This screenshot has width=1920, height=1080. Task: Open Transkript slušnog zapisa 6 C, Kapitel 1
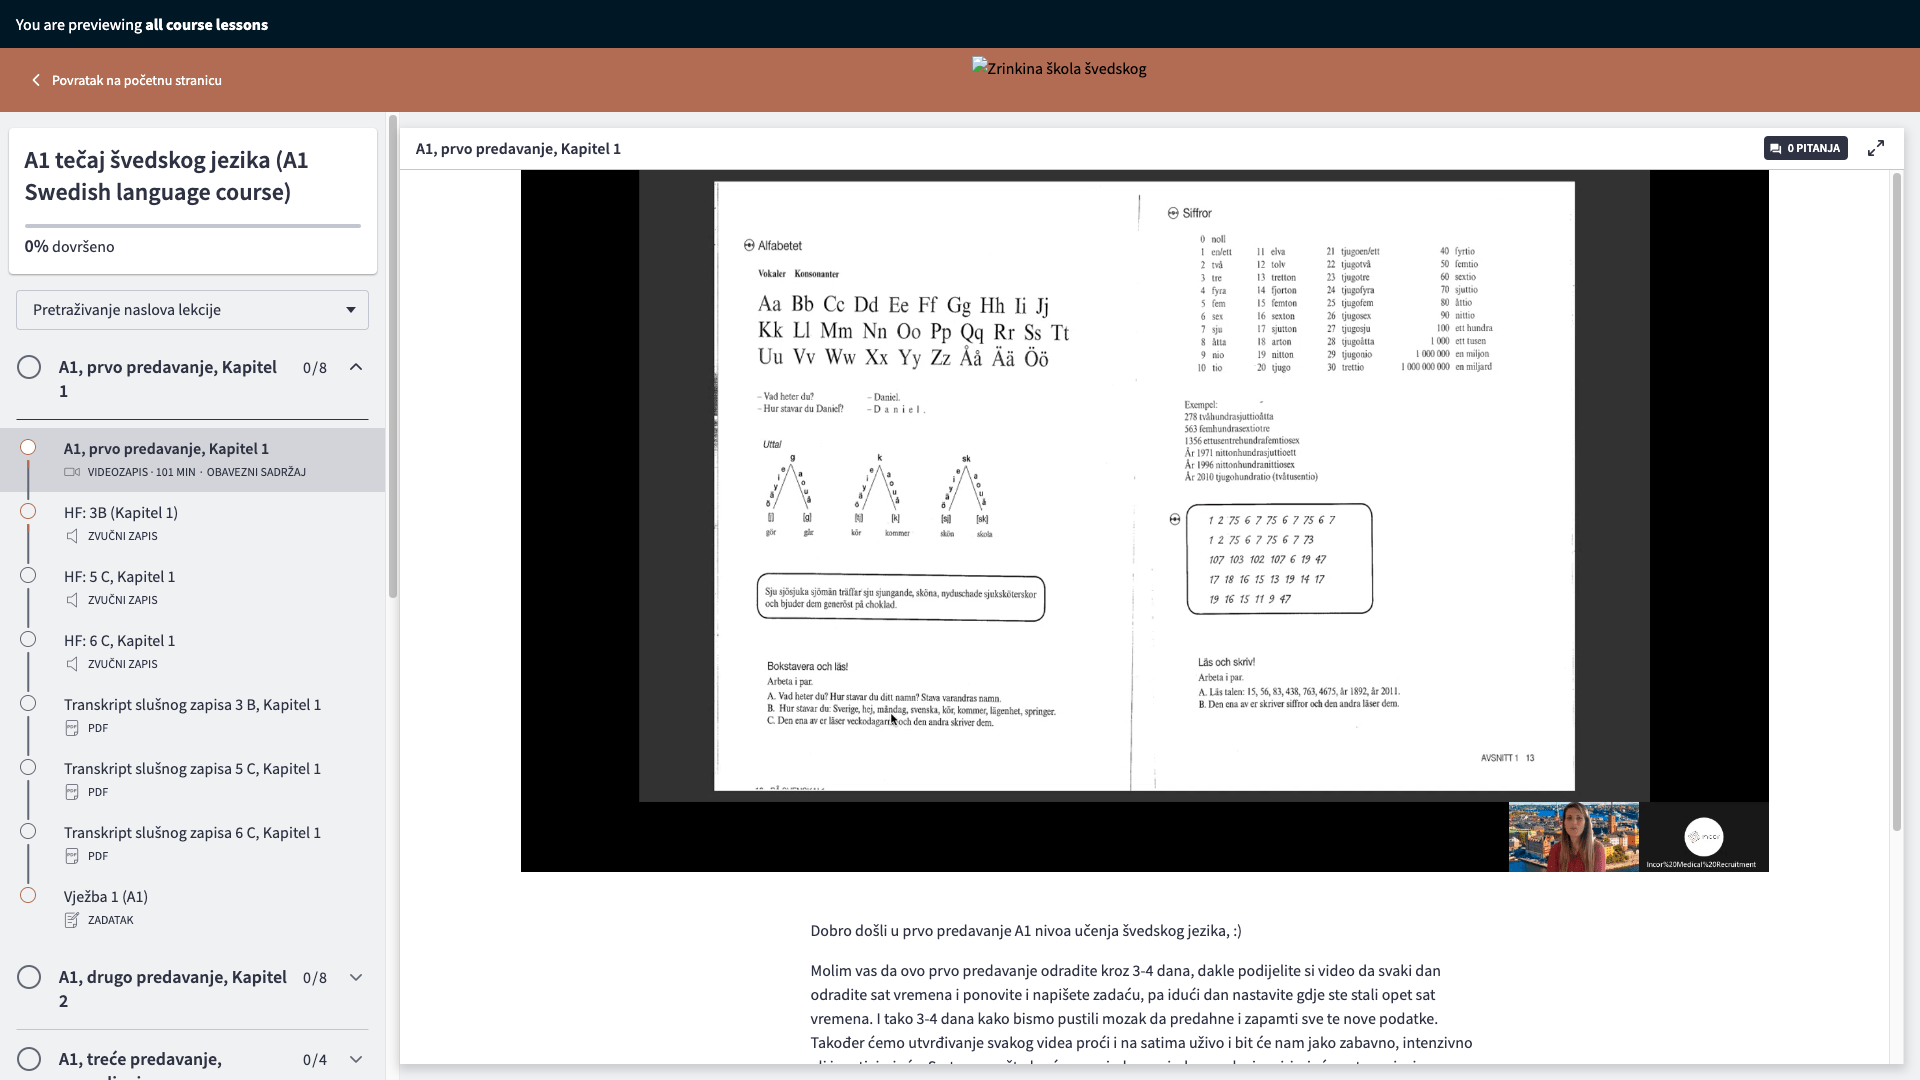[192, 844]
